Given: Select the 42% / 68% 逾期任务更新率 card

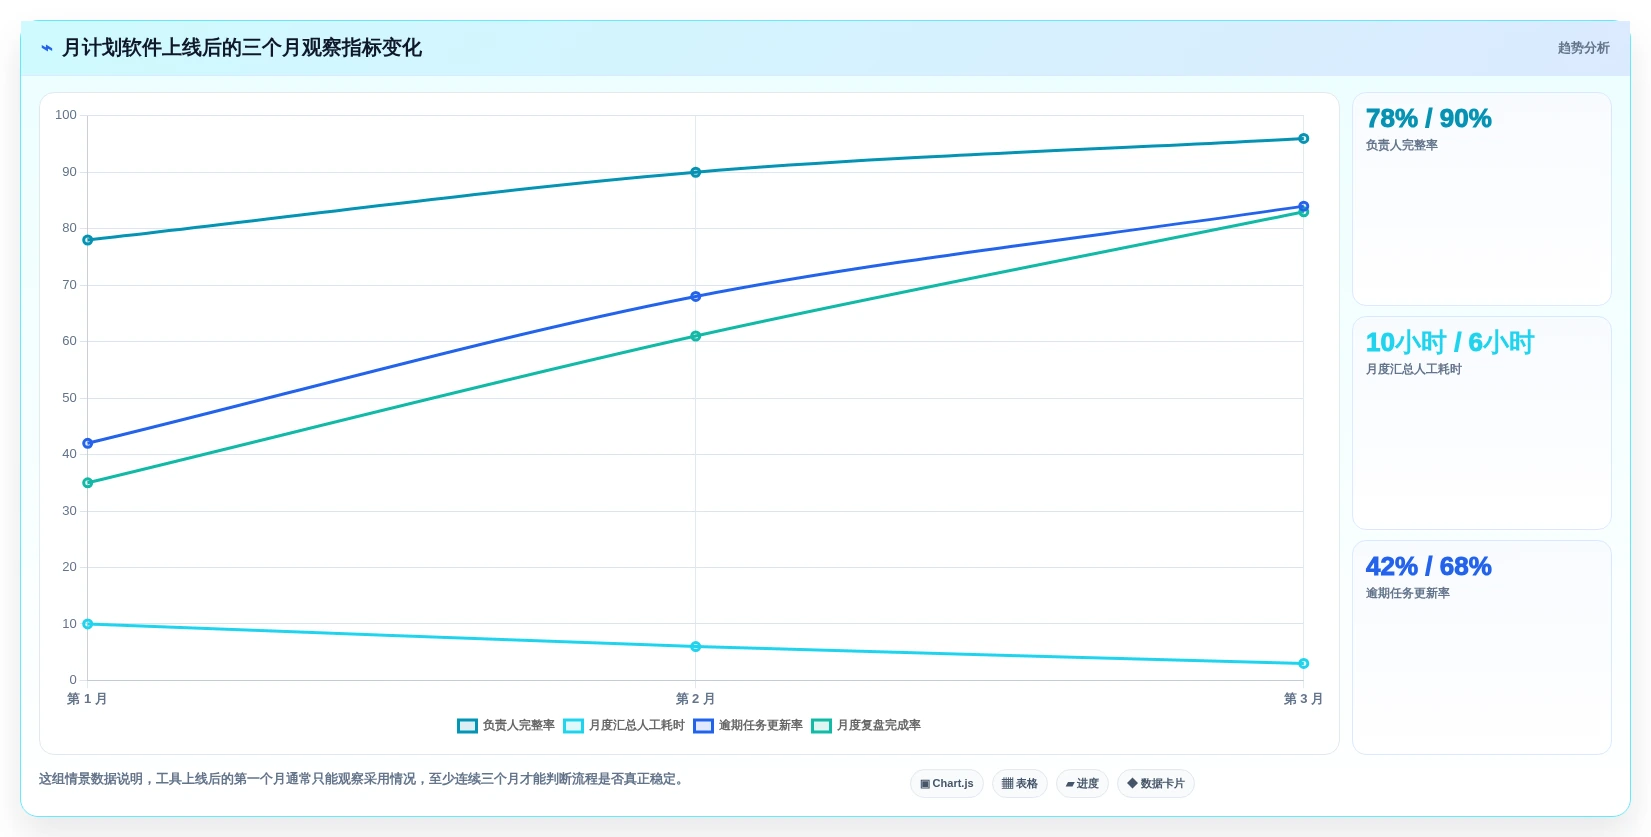Looking at the screenshot, I should pos(1481,647).
